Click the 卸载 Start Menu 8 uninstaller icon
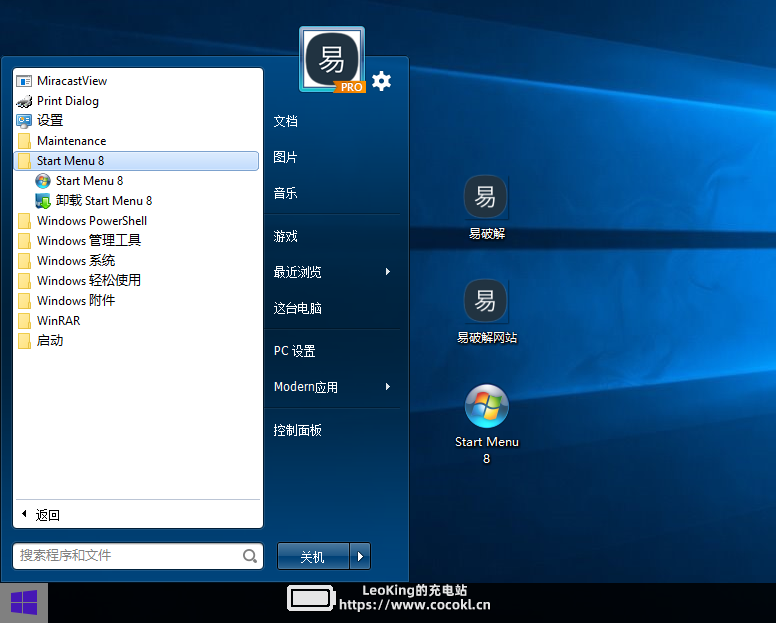776x623 pixels. (x=43, y=201)
